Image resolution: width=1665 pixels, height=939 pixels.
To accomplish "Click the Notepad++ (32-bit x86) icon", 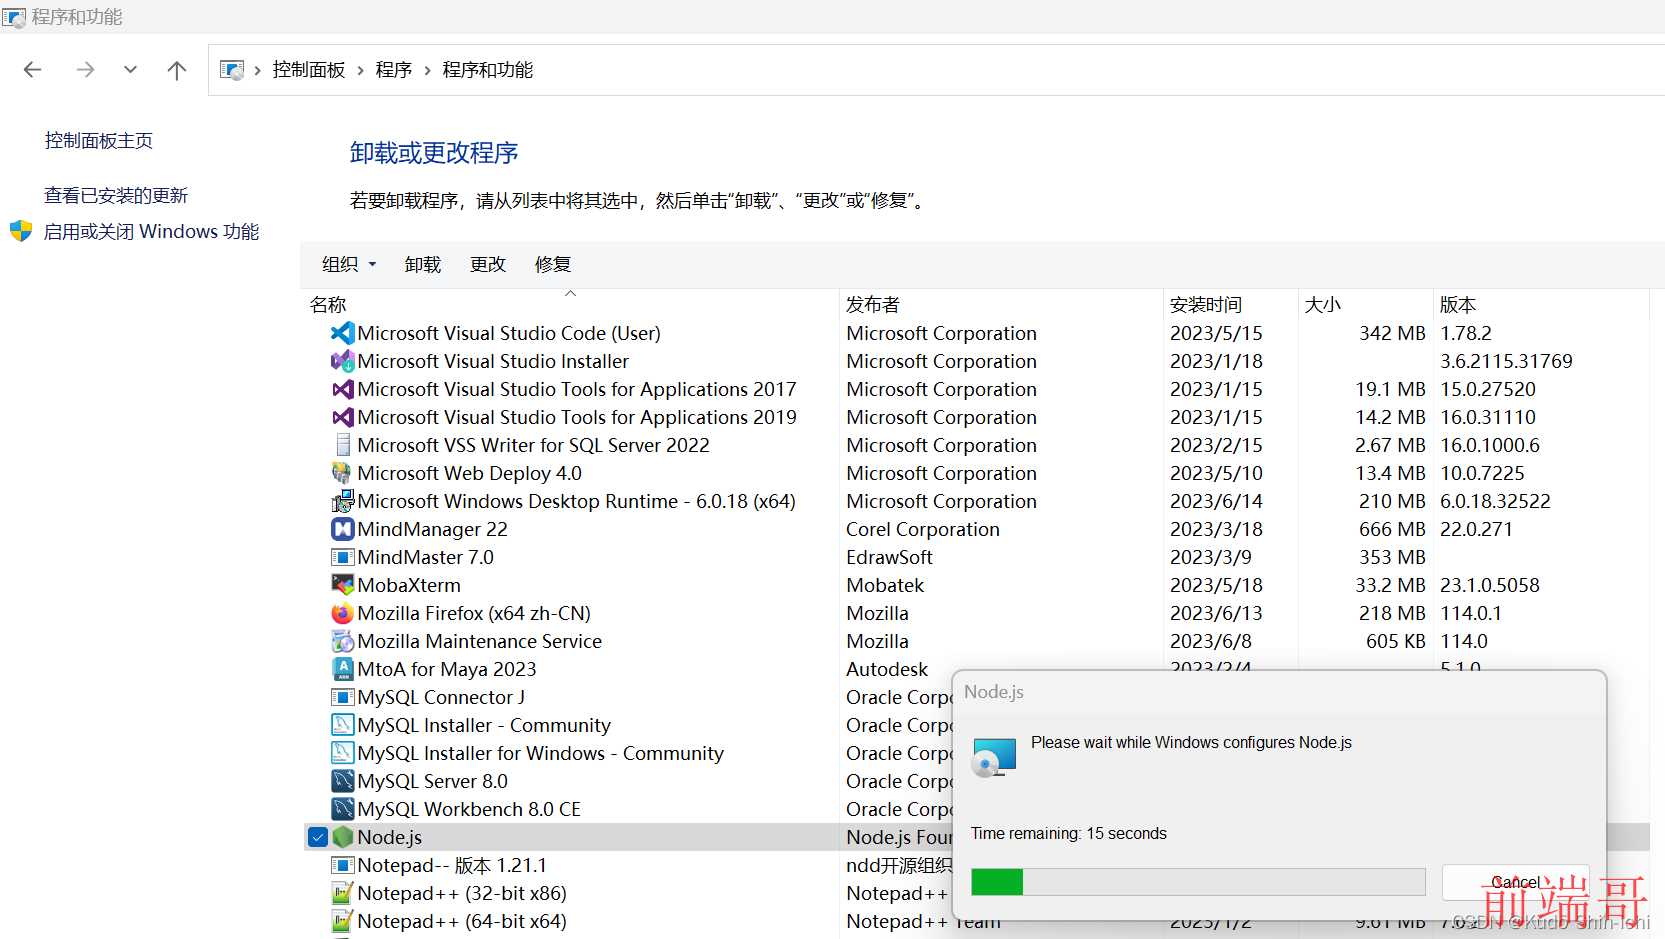I will 343,893.
